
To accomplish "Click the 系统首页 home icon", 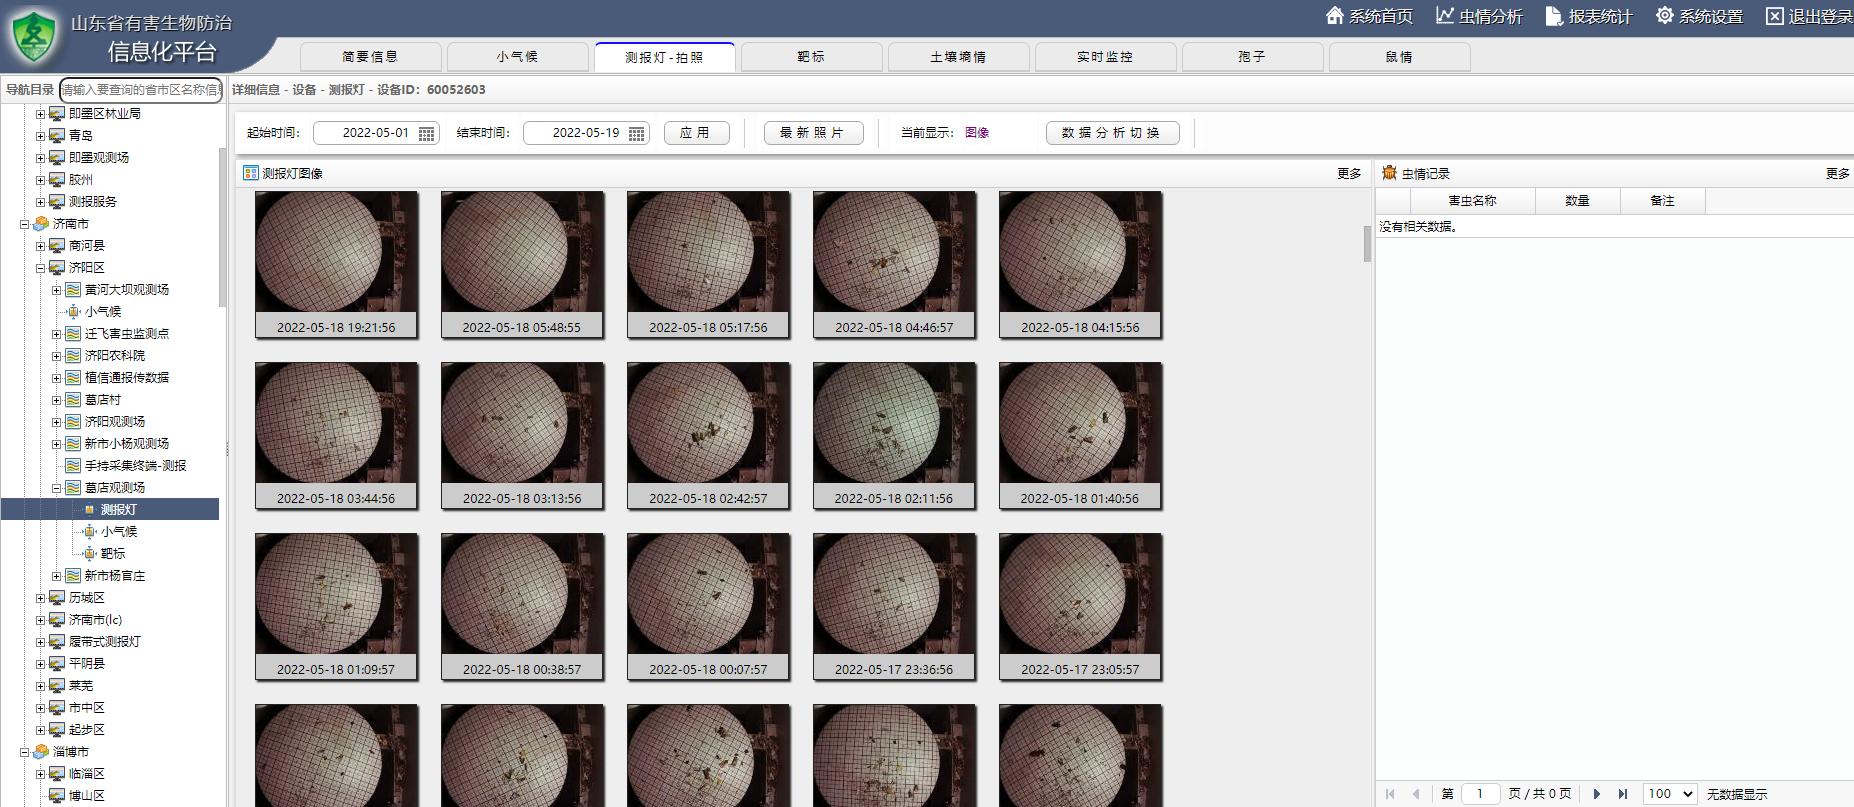I will 1334,16.
